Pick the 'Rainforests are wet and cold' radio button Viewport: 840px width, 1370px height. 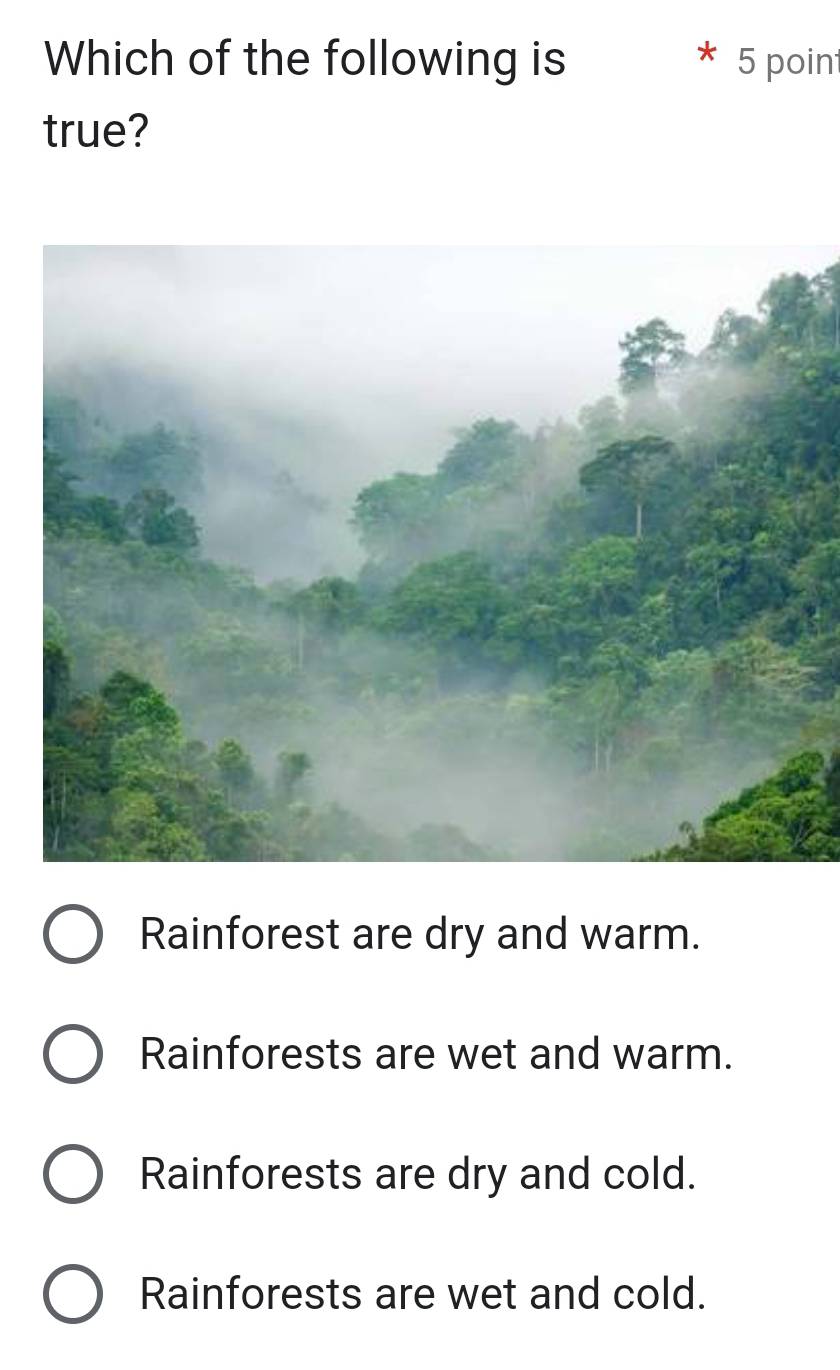[72, 1295]
